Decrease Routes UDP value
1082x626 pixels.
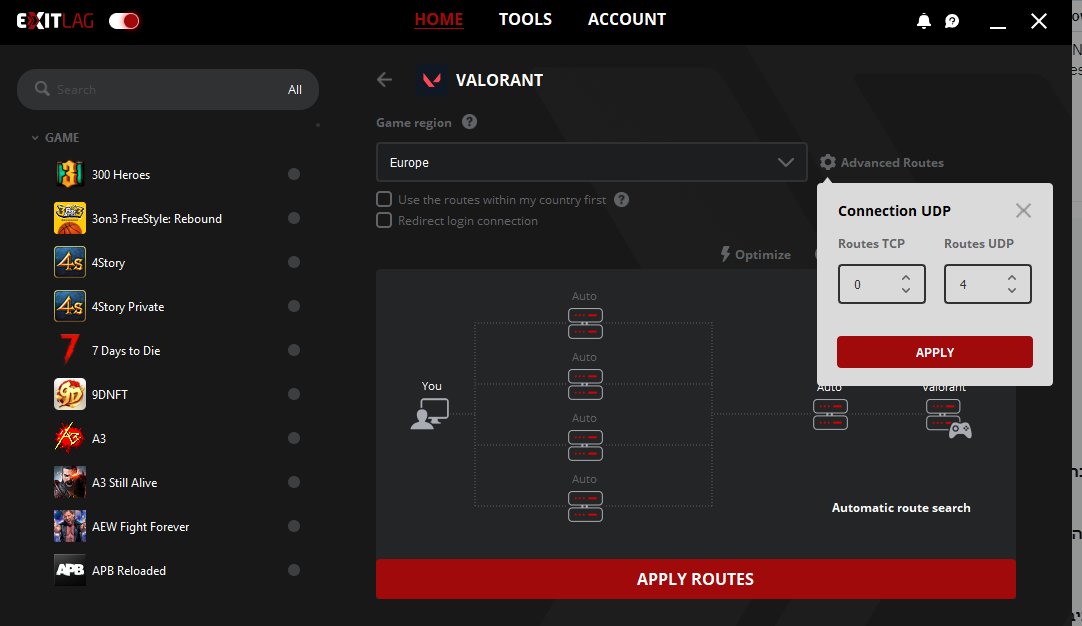(x=1012, y=291)
